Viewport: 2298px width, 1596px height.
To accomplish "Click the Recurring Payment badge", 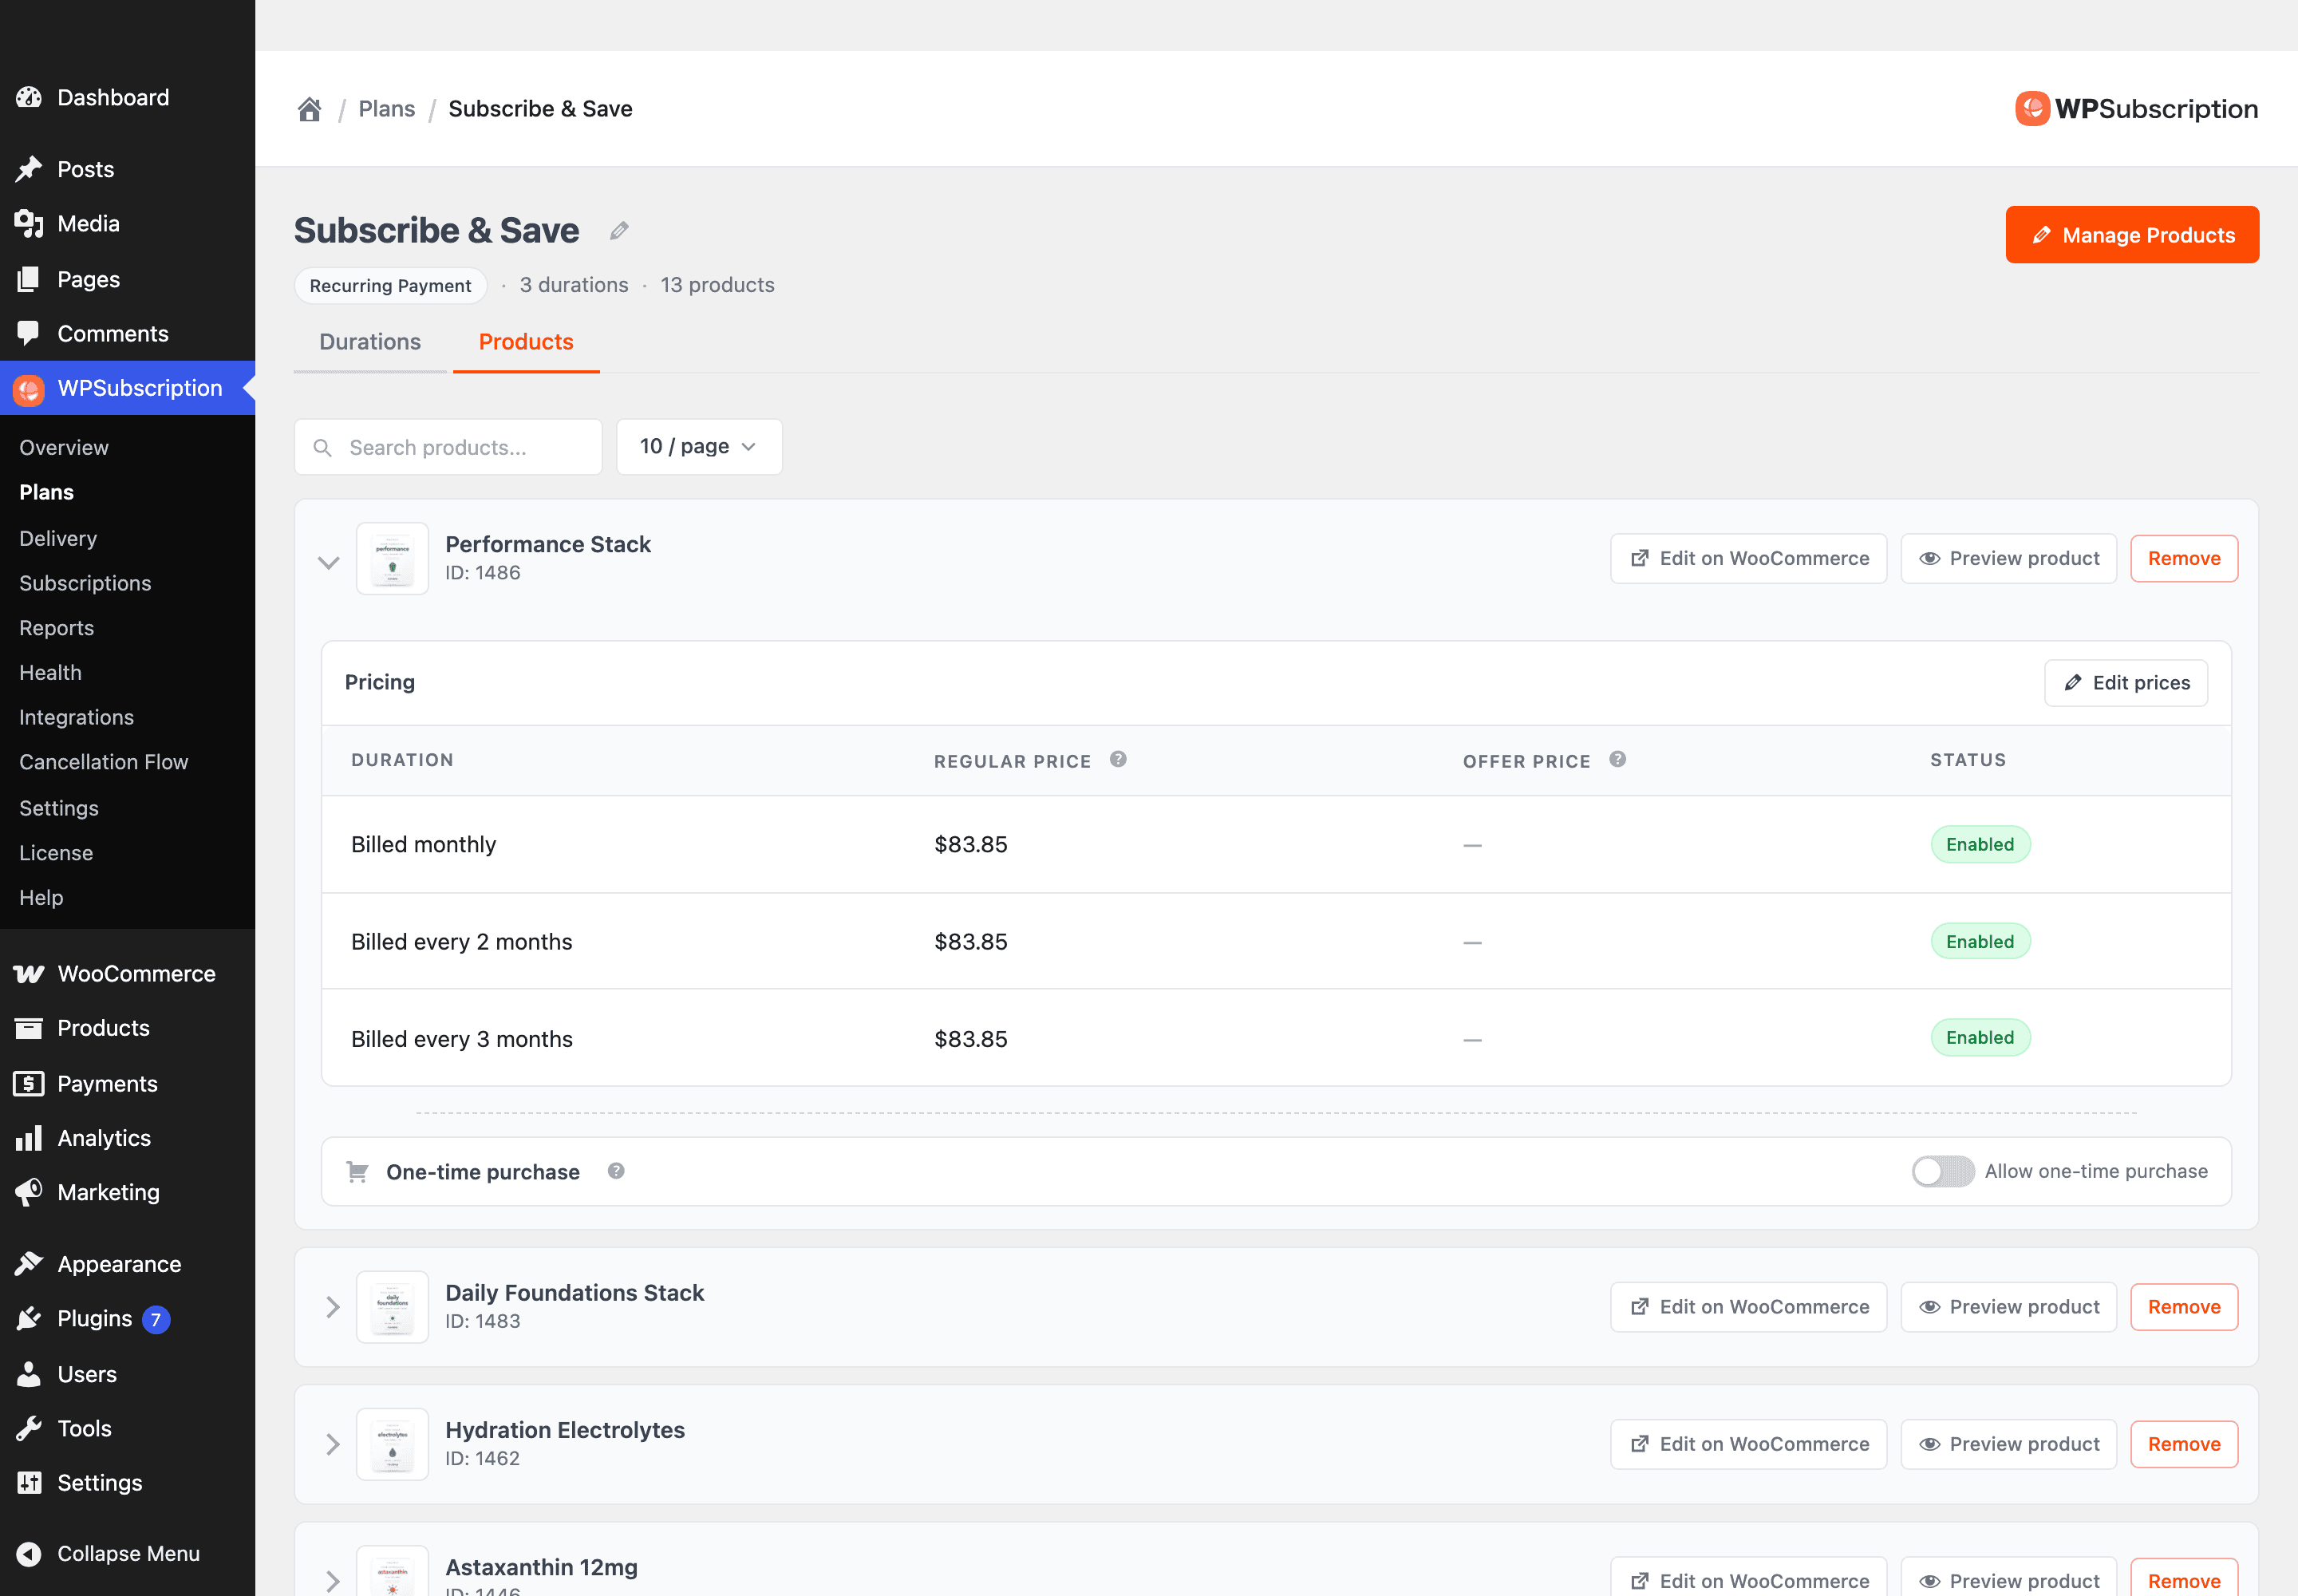I will pyautogui.click(x=390, y=286).
